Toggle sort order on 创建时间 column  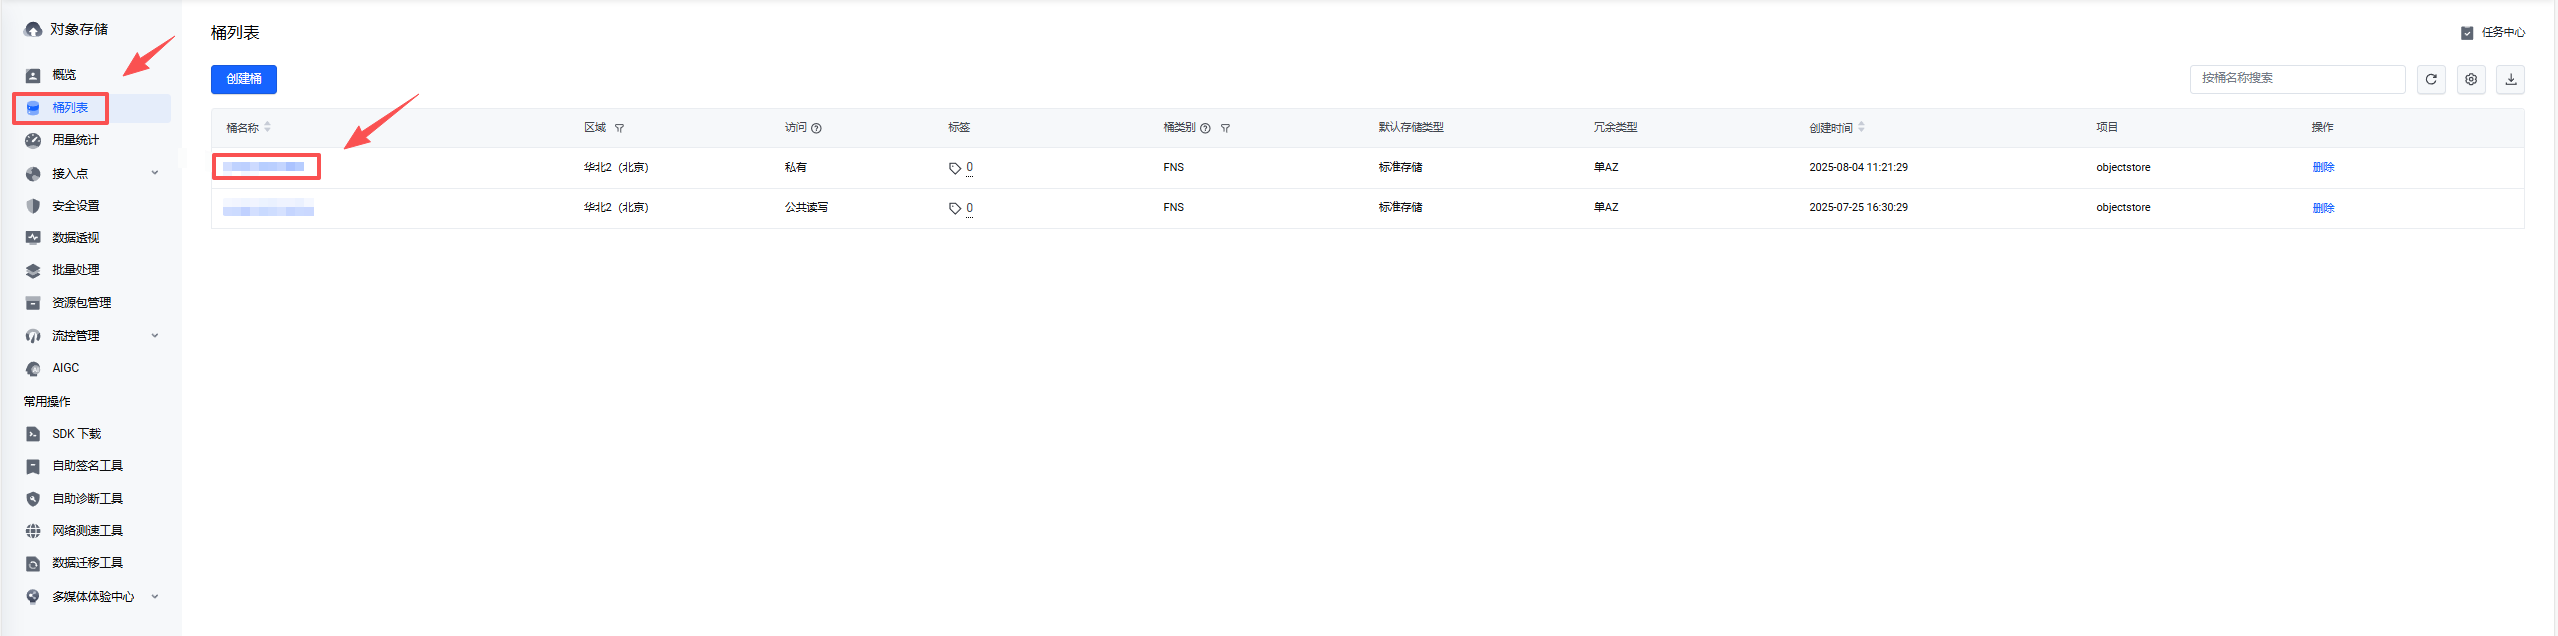pos(1861,127)
